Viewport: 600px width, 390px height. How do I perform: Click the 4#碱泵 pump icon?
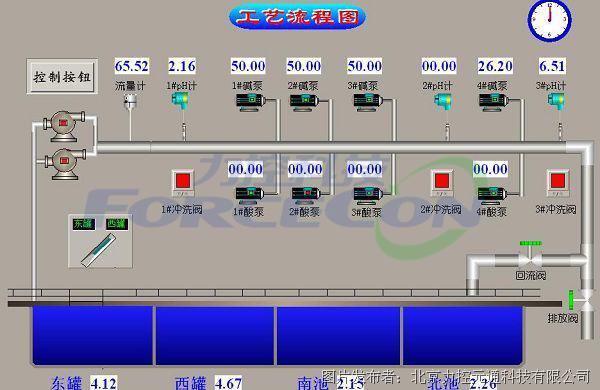(494, 101)
